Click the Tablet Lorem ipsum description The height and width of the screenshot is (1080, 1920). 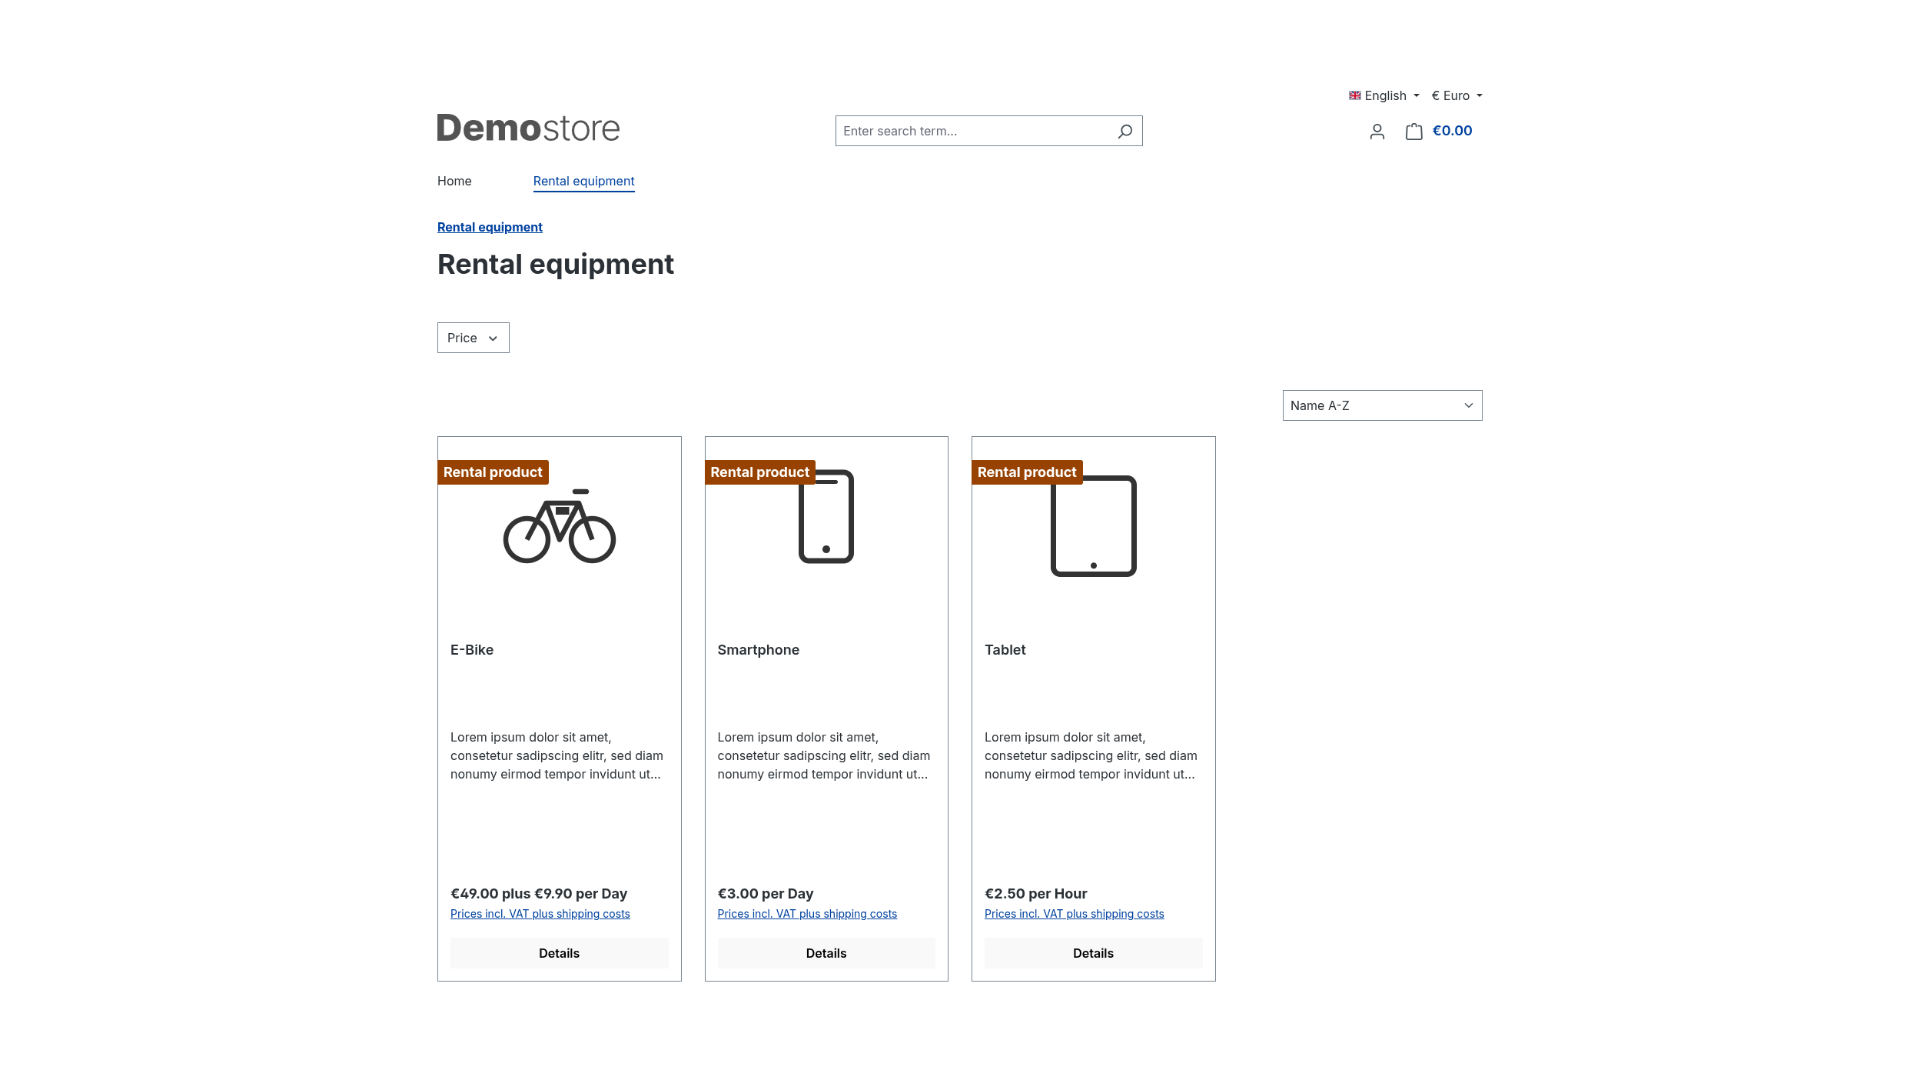pos(1091,756)
